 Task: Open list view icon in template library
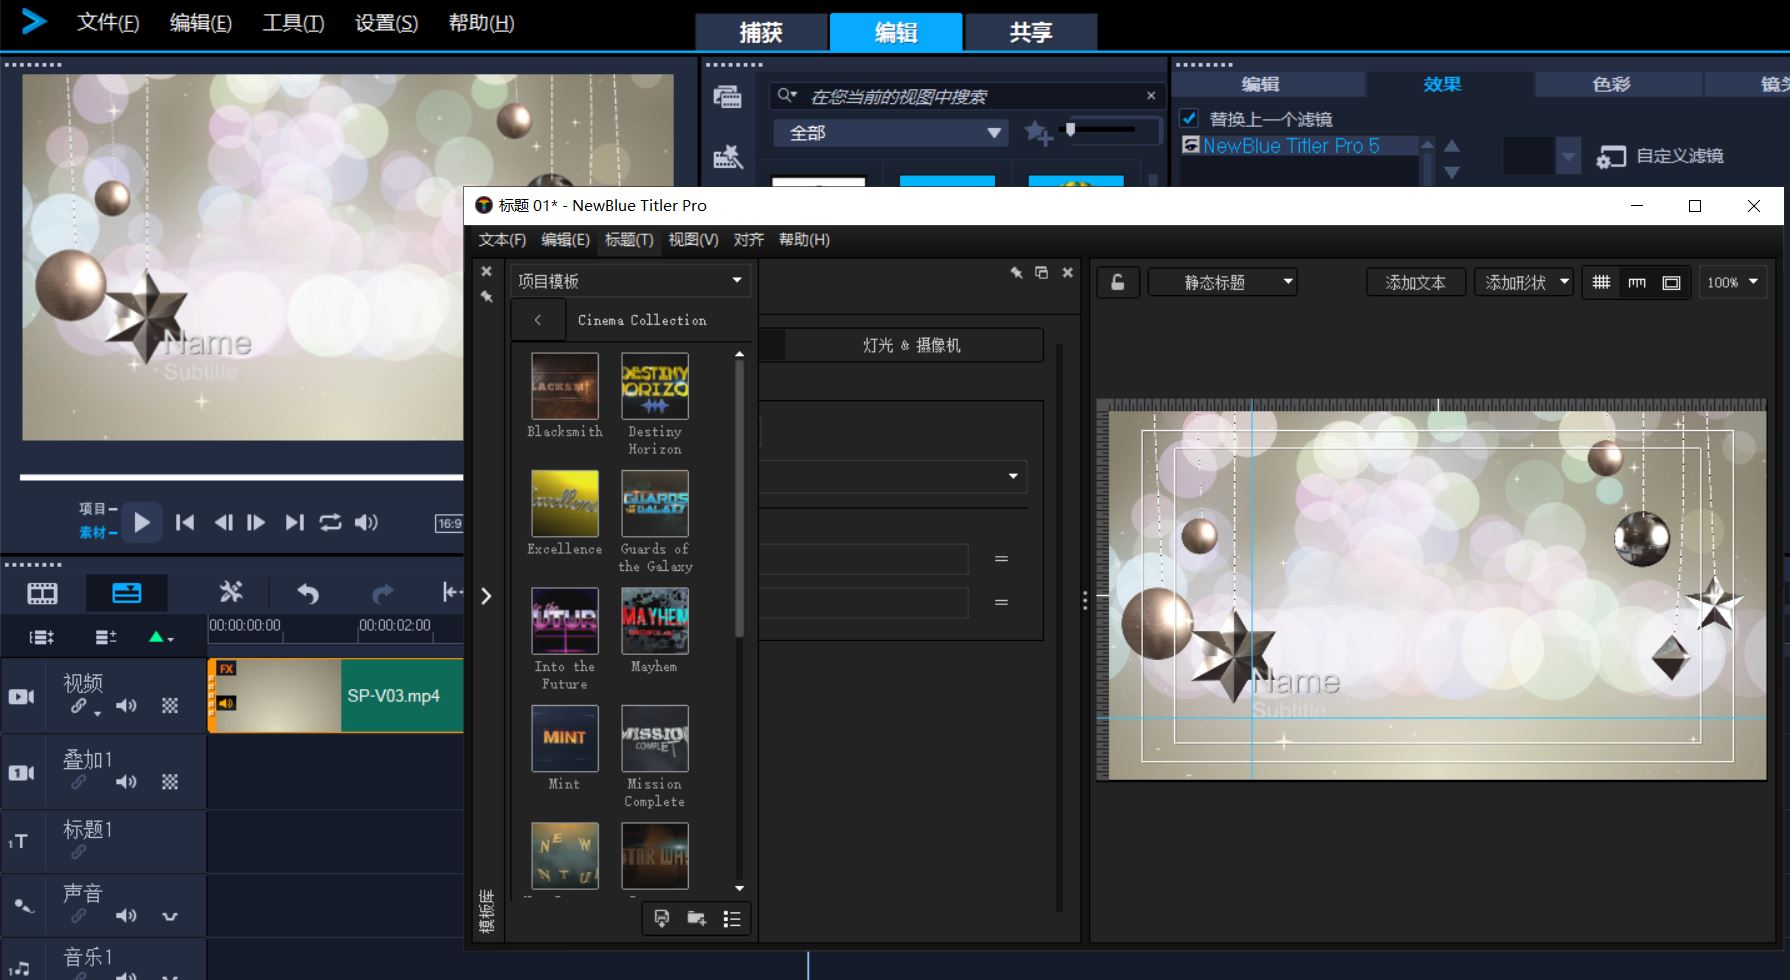(x=732, y=918)
